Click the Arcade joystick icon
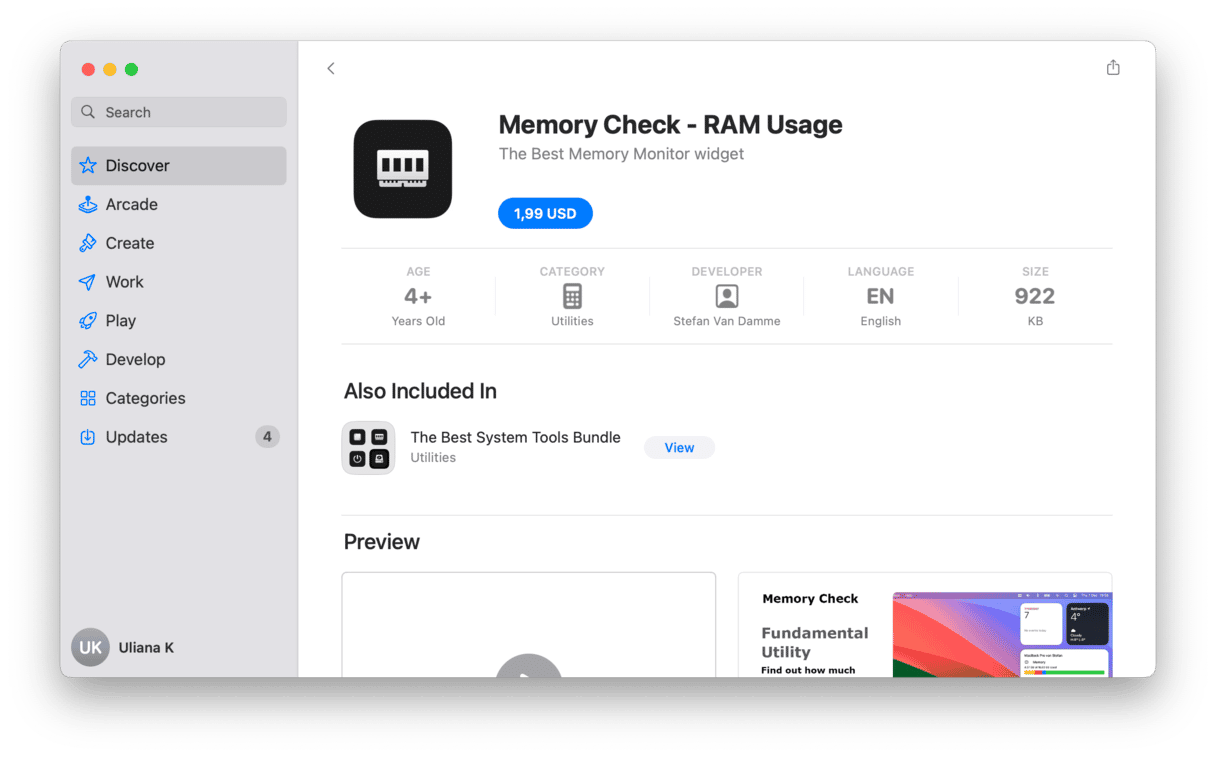The height and width of the screenshot is (757, 1216). (x=88, y=204)
